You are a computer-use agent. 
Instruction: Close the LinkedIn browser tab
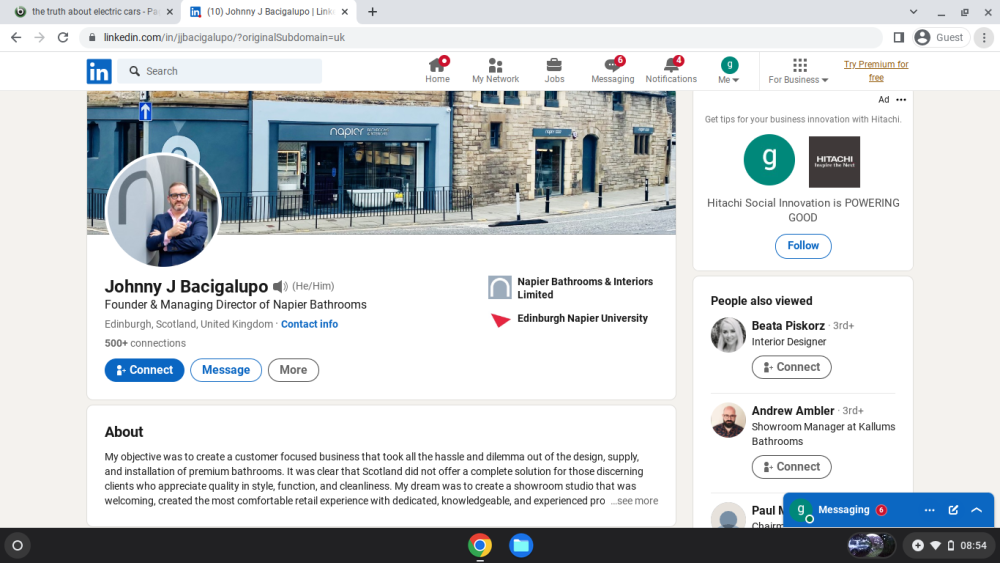345,11
